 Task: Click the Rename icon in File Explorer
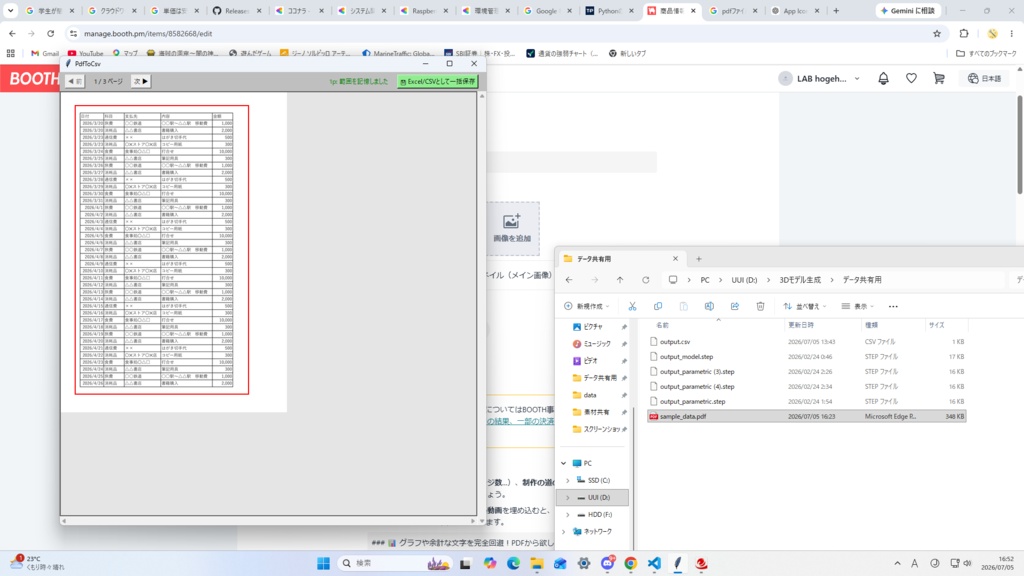point(709,306)
